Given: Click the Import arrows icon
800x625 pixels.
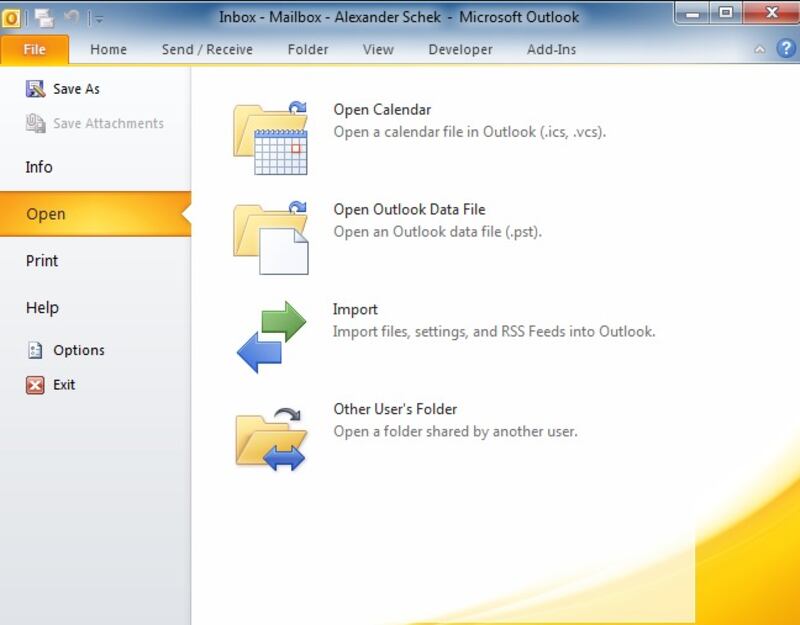Looking at the screenshot, I should (x=270, y=337).
